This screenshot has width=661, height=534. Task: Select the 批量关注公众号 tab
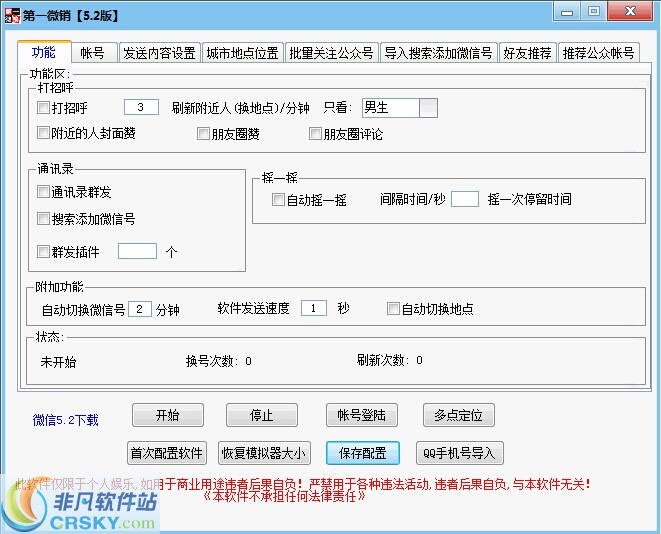coord(332,53)
